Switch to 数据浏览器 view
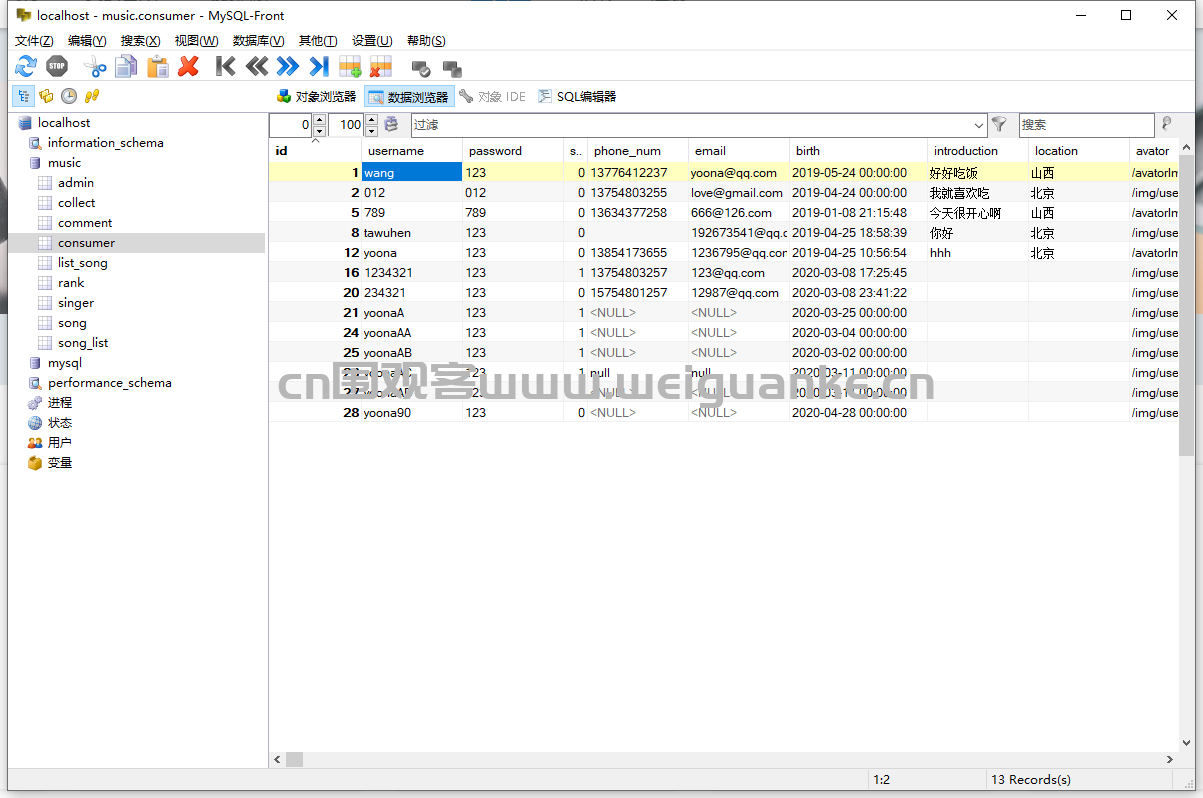 [x=409, y=96]
